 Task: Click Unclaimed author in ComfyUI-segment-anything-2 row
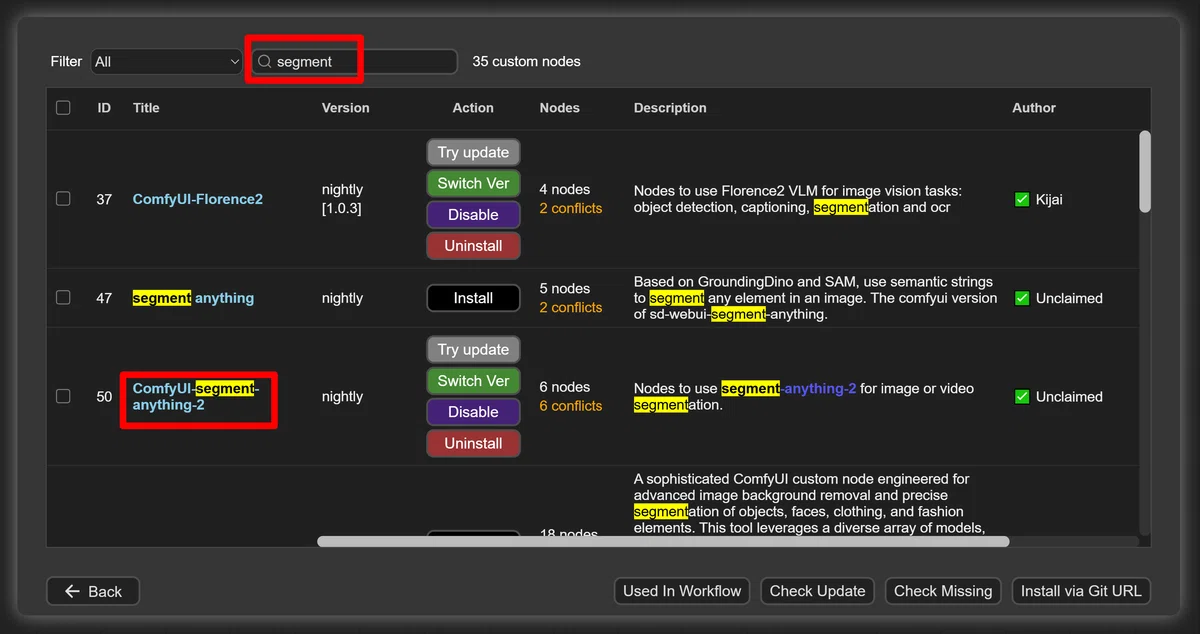click(1069, 397)
